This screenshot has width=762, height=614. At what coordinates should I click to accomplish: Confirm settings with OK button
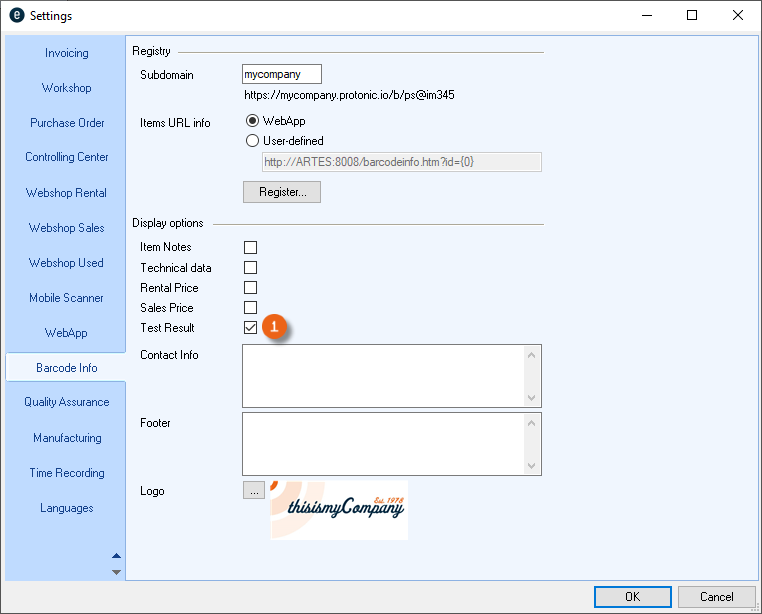632,597
